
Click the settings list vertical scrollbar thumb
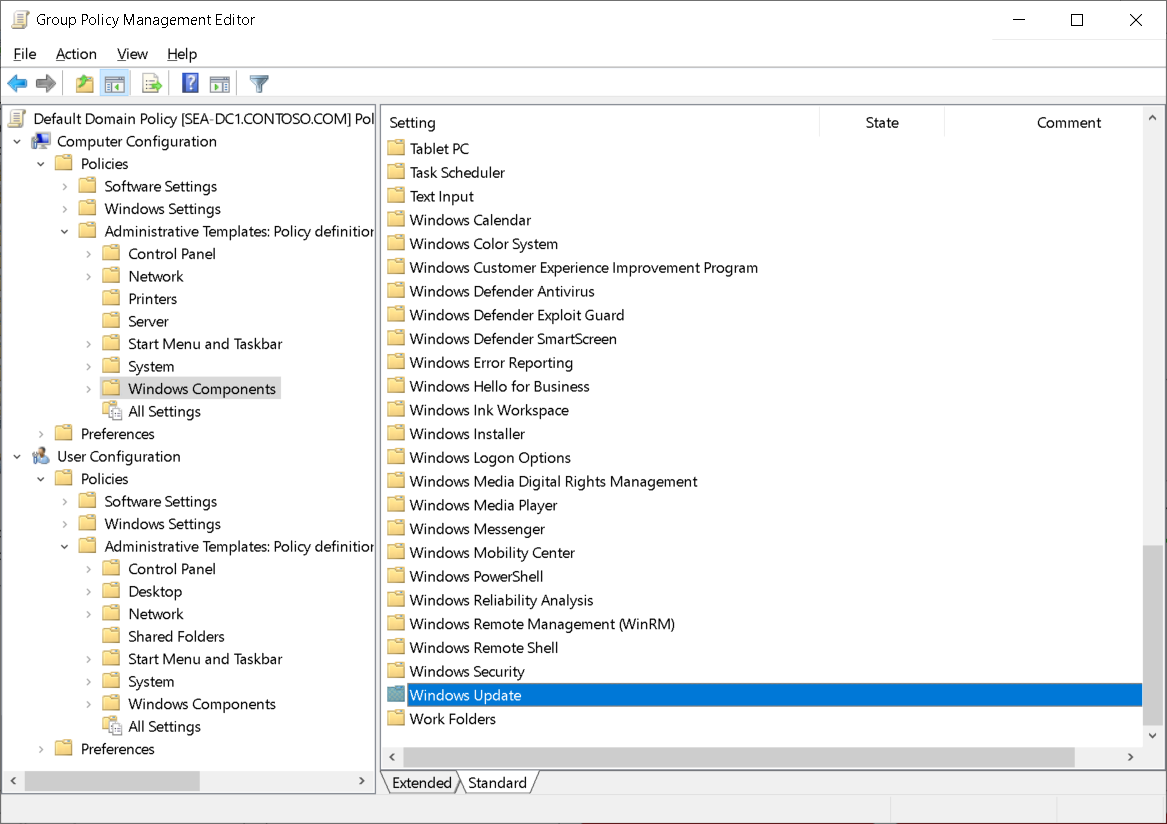coord(1152,635)
